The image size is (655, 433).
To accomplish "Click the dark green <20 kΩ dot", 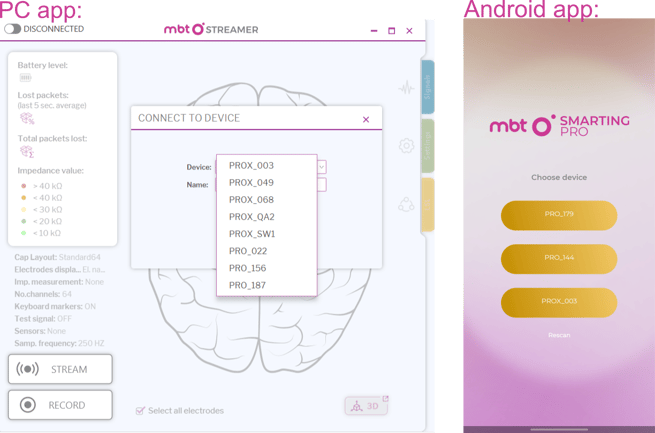I will (24, 221).
